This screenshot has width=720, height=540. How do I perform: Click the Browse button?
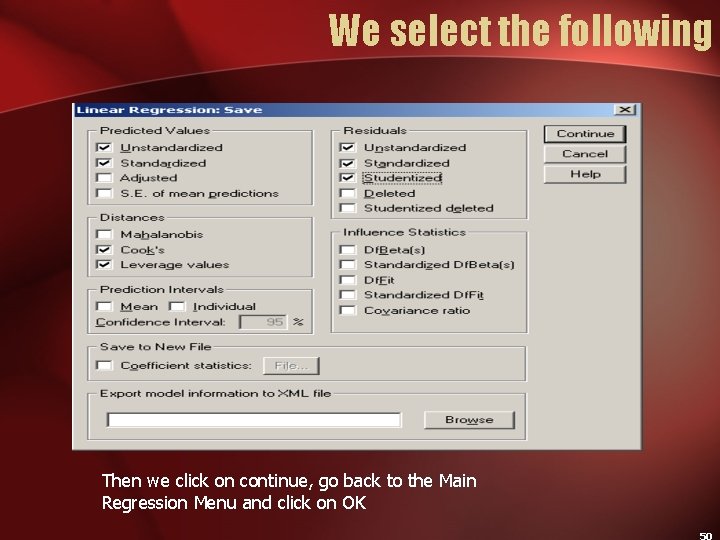tap(469, 420)
